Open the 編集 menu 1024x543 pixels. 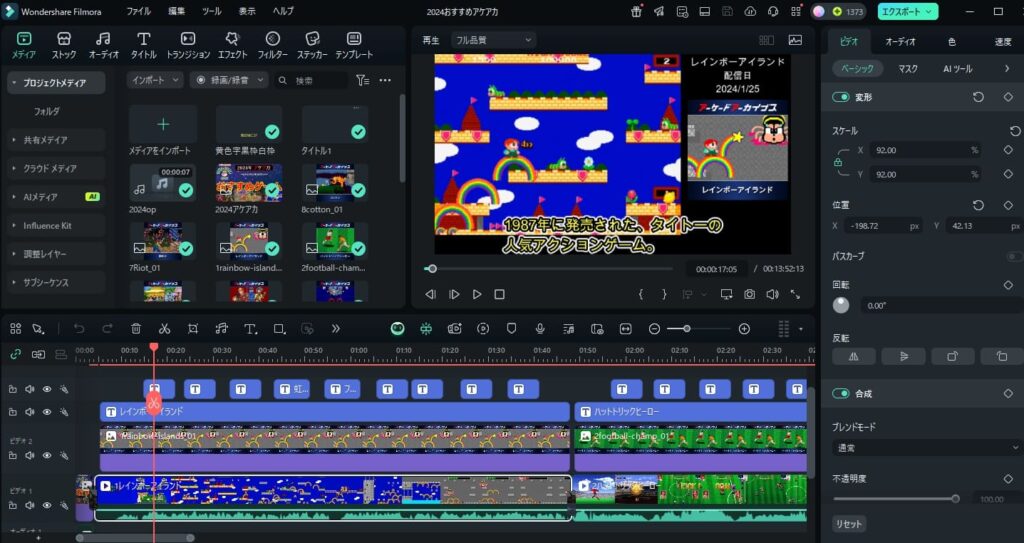click(176, 12)
